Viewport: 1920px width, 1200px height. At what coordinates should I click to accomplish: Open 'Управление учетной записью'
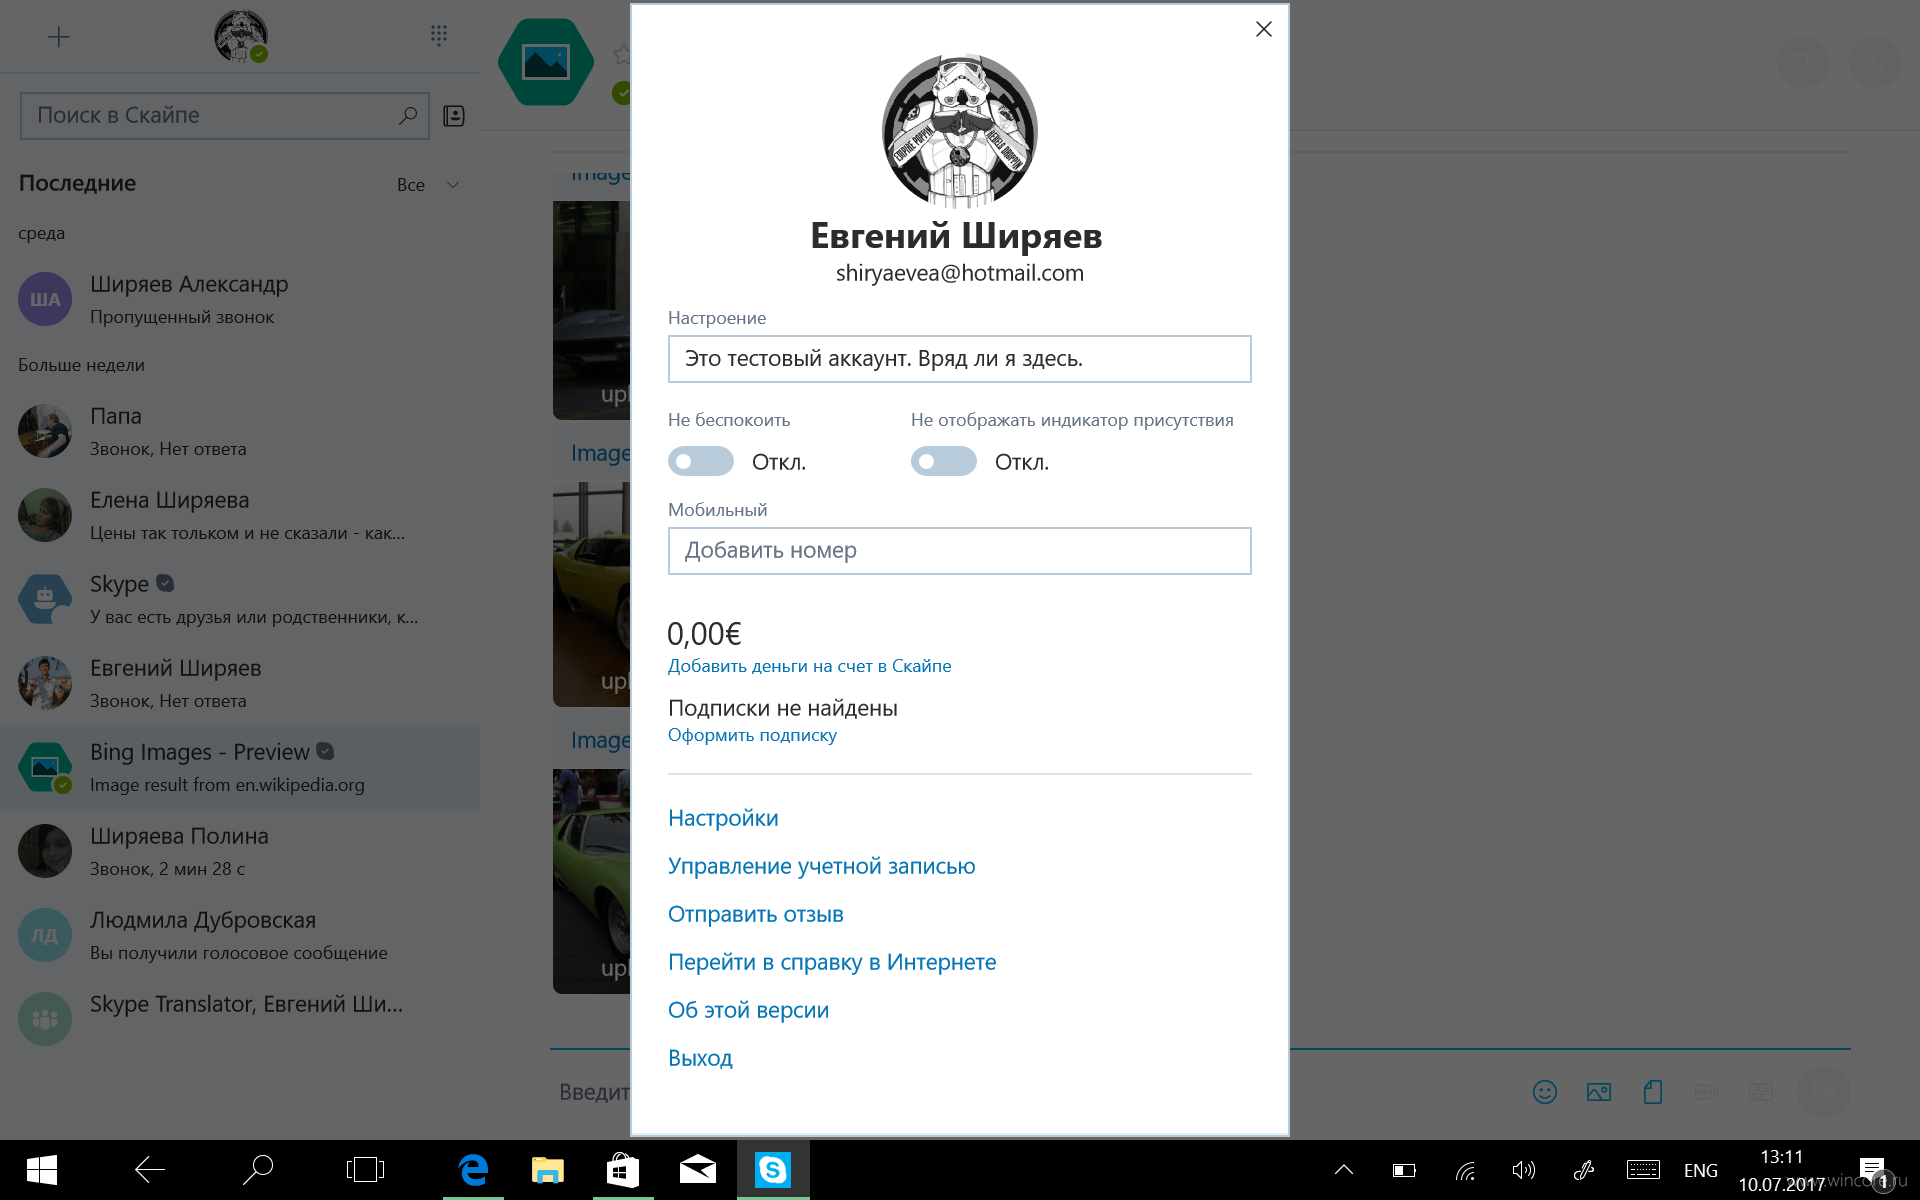tap(822, 866)
